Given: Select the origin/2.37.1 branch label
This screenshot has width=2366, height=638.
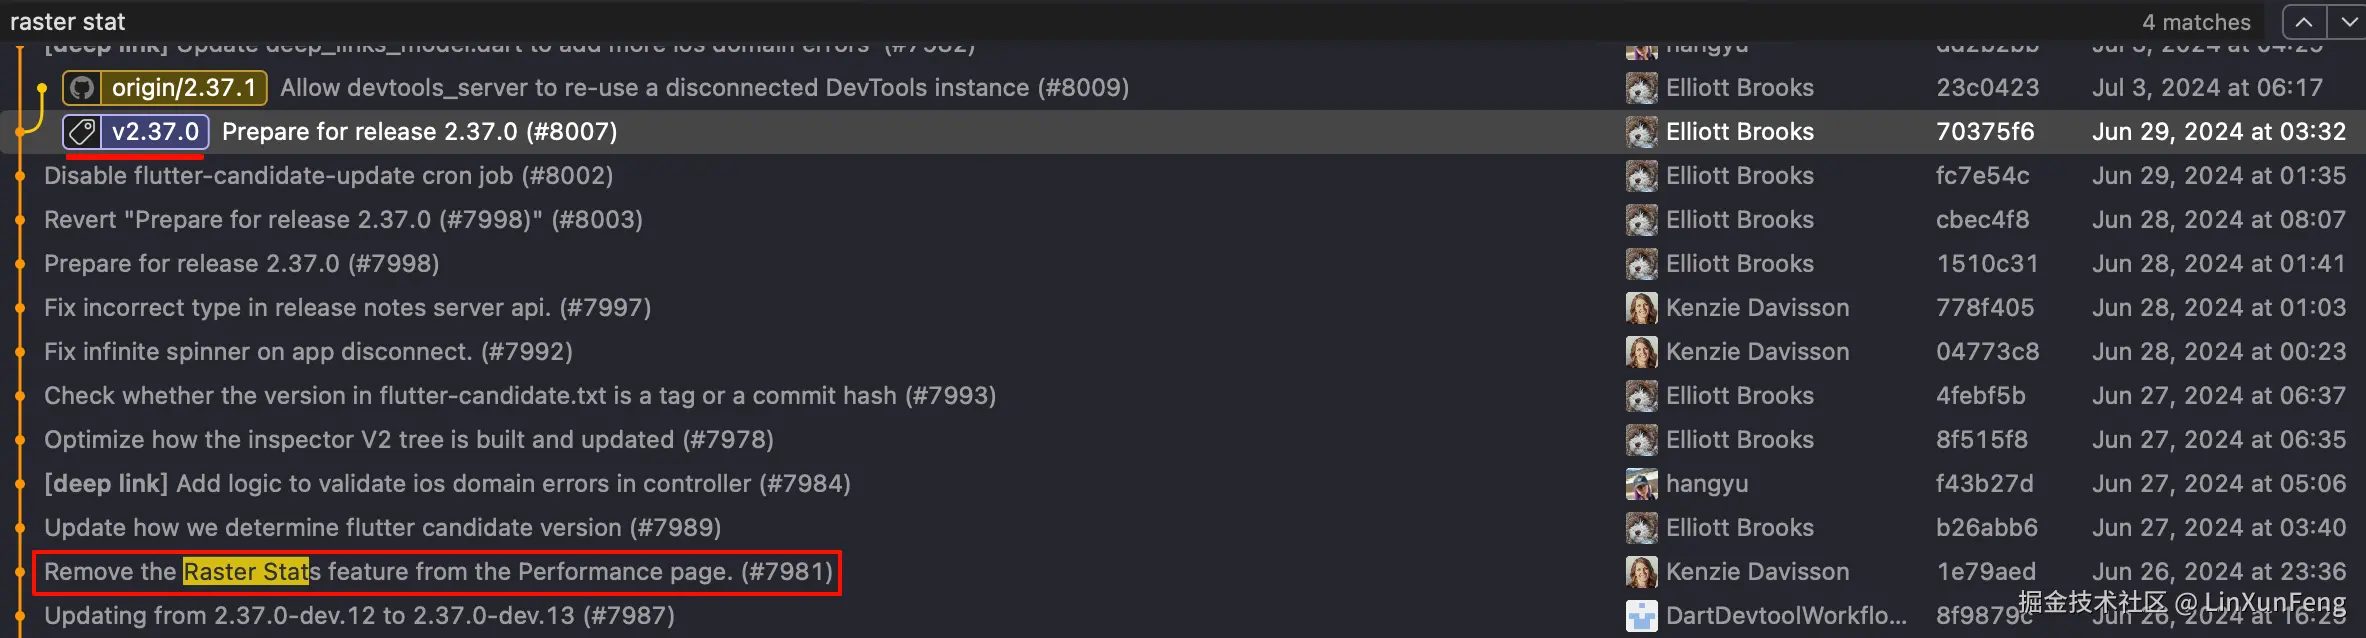Looking at the screenshot, I should point(184,88).
